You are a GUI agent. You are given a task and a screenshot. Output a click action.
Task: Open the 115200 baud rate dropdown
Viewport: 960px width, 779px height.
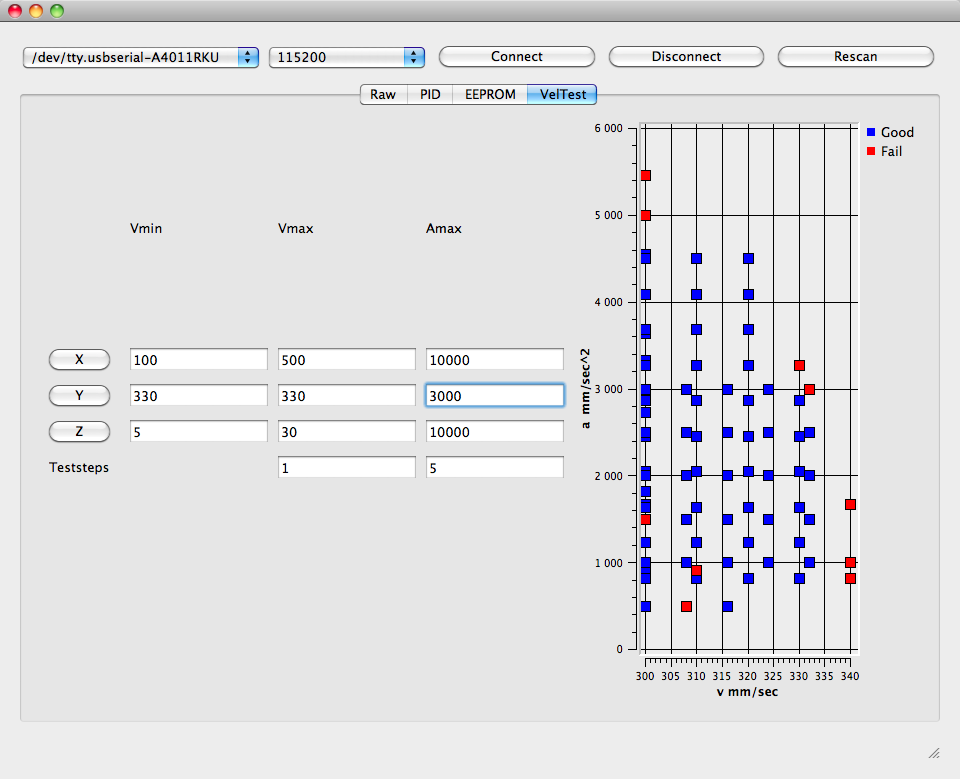346,57
